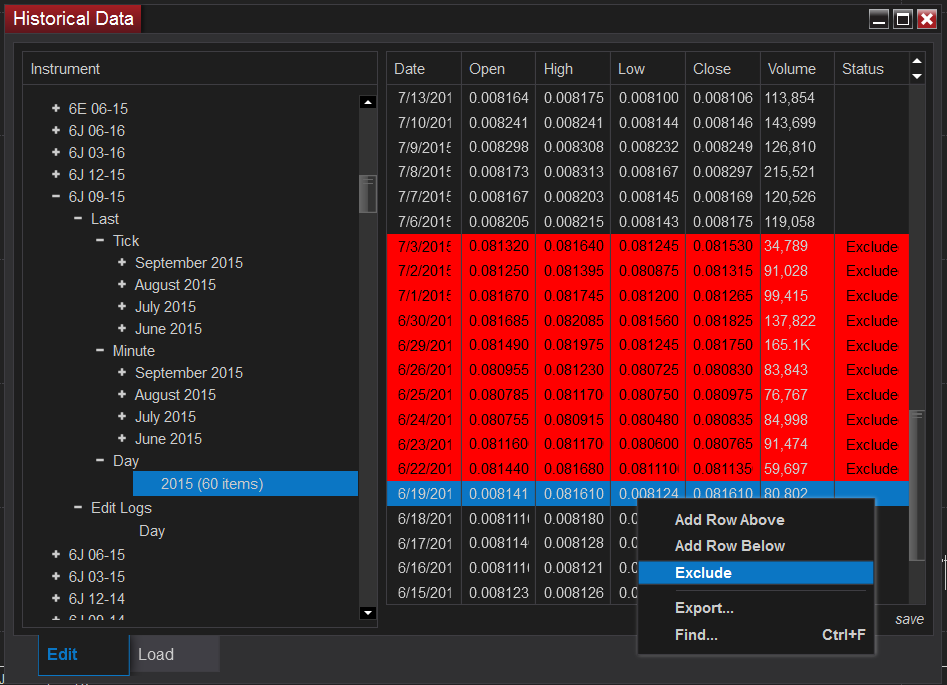Click Exclude status in 6/30 row

[x=872, y=321]
